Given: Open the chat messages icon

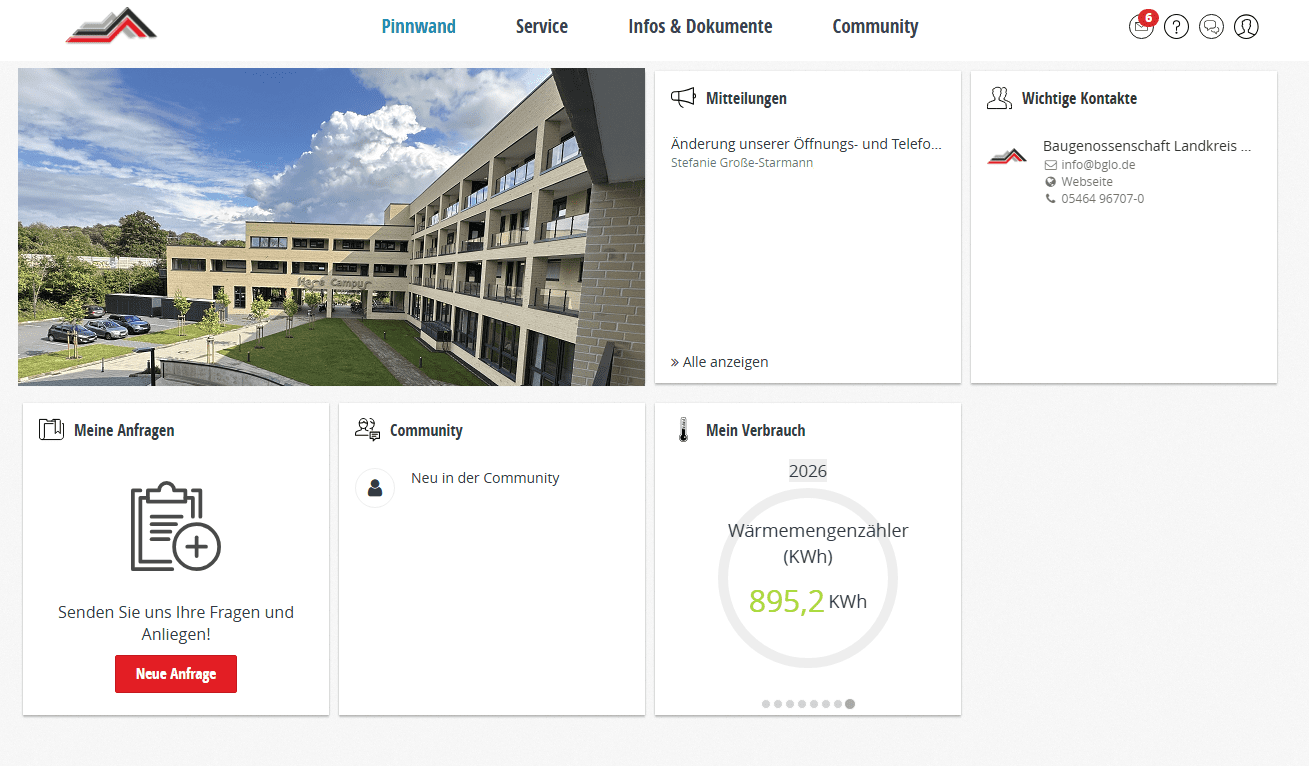Looking at the screenshot, I should tap(1211, 27).
